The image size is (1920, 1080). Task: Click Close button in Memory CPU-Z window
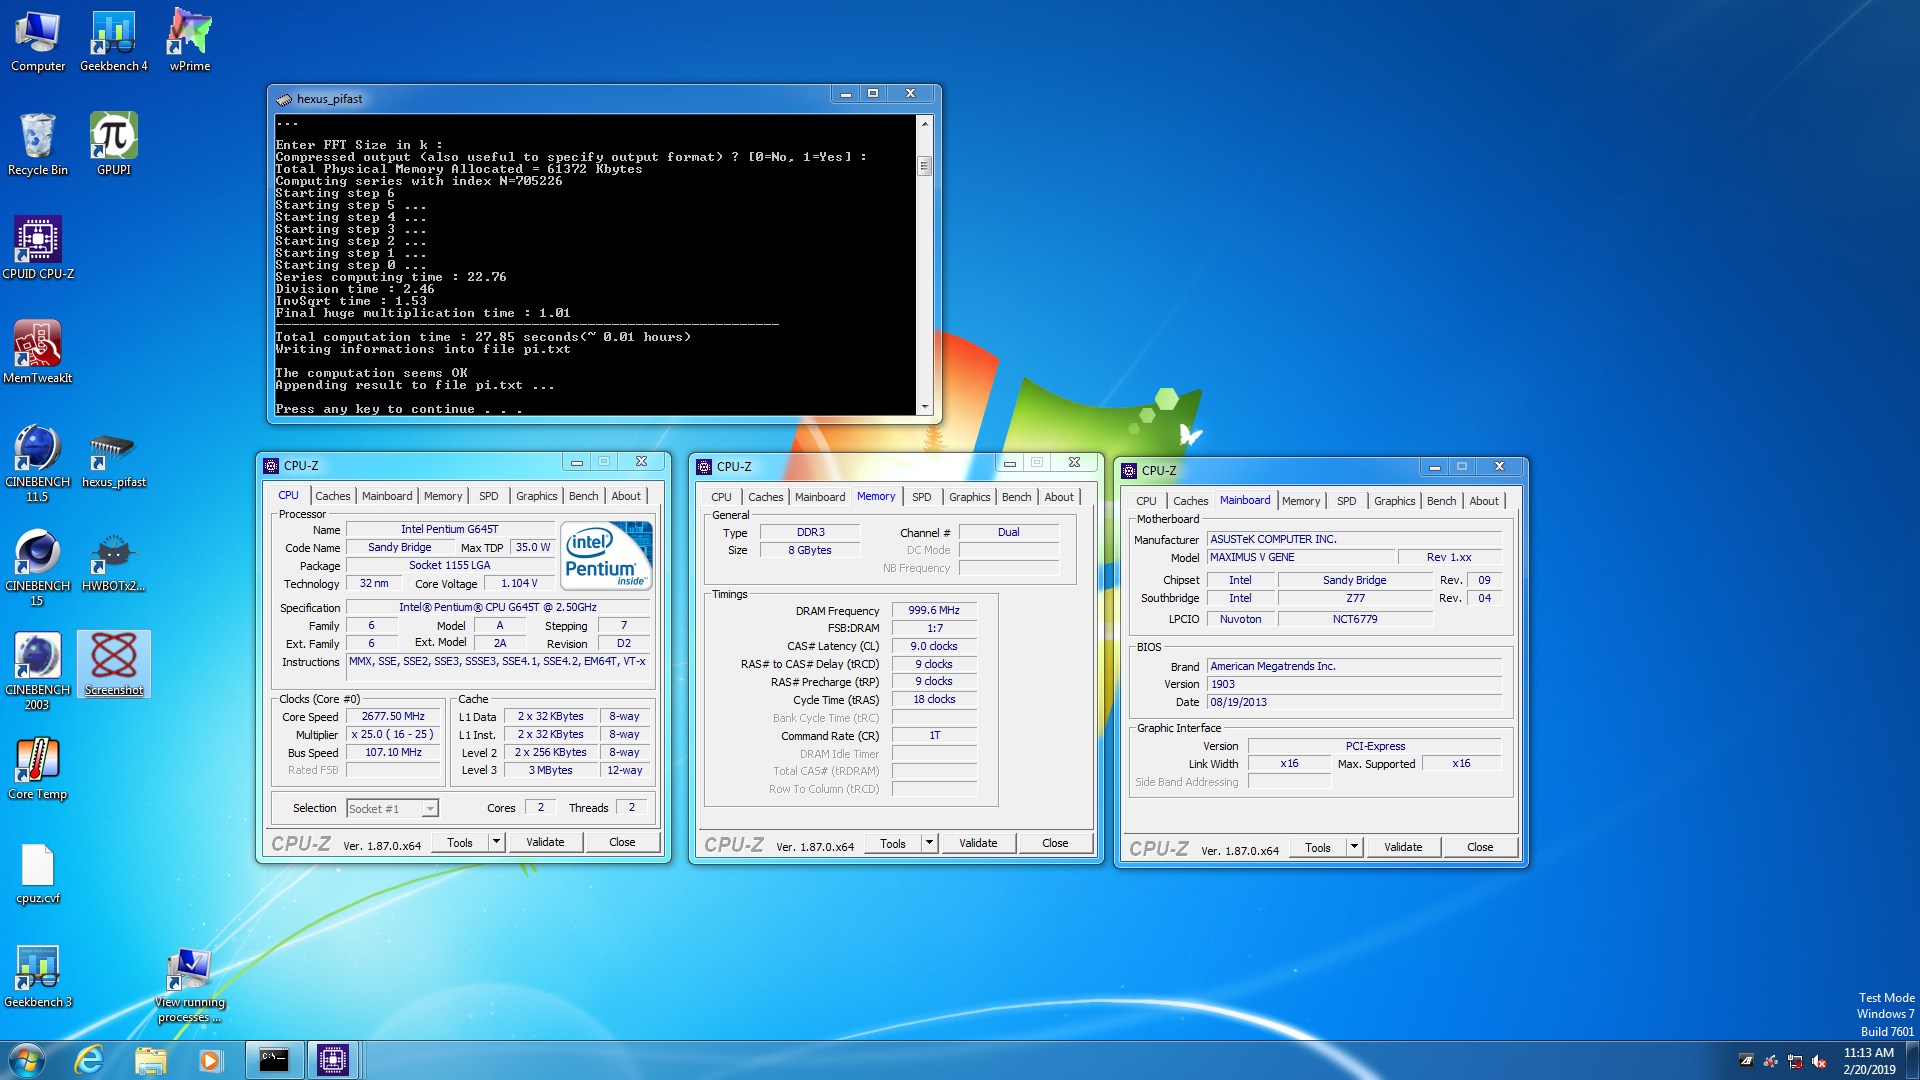pos(1055,843)
